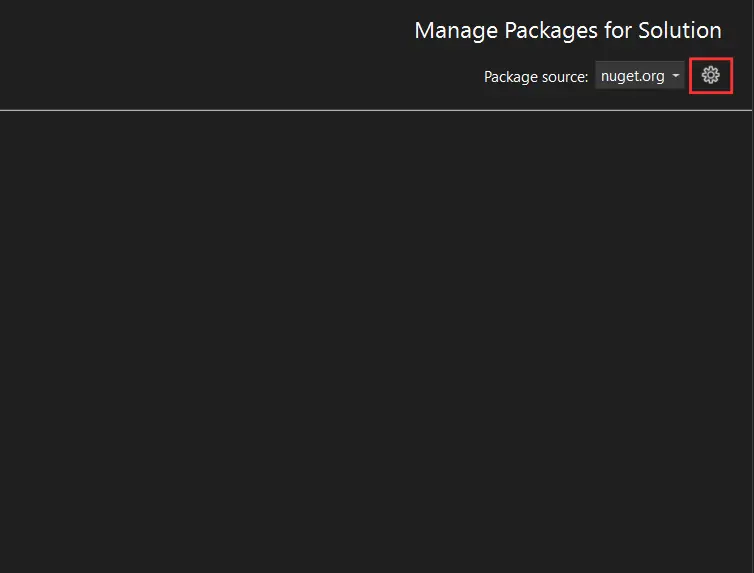Open package source settings via the gear
Screen dimensions: 754x573
[711, 76]
